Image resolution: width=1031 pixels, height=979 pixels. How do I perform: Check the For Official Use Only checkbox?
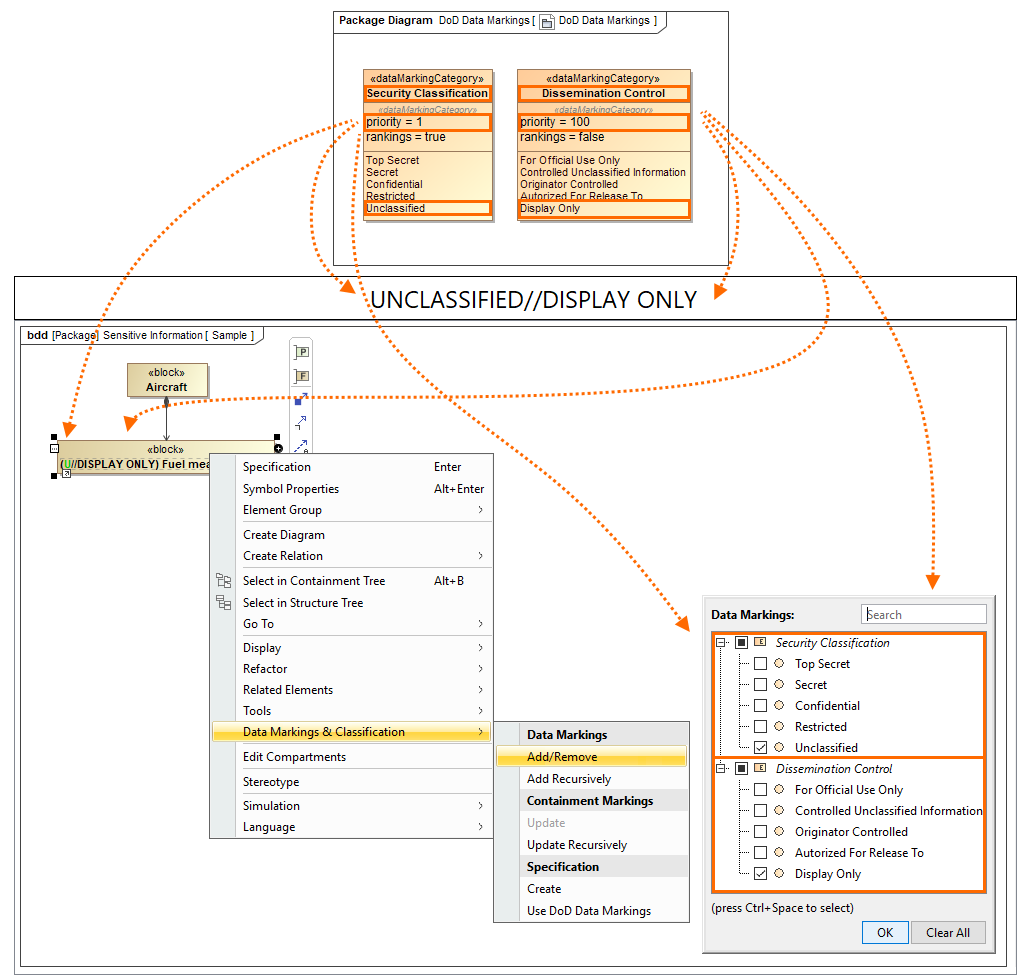(x=760, y=790)
